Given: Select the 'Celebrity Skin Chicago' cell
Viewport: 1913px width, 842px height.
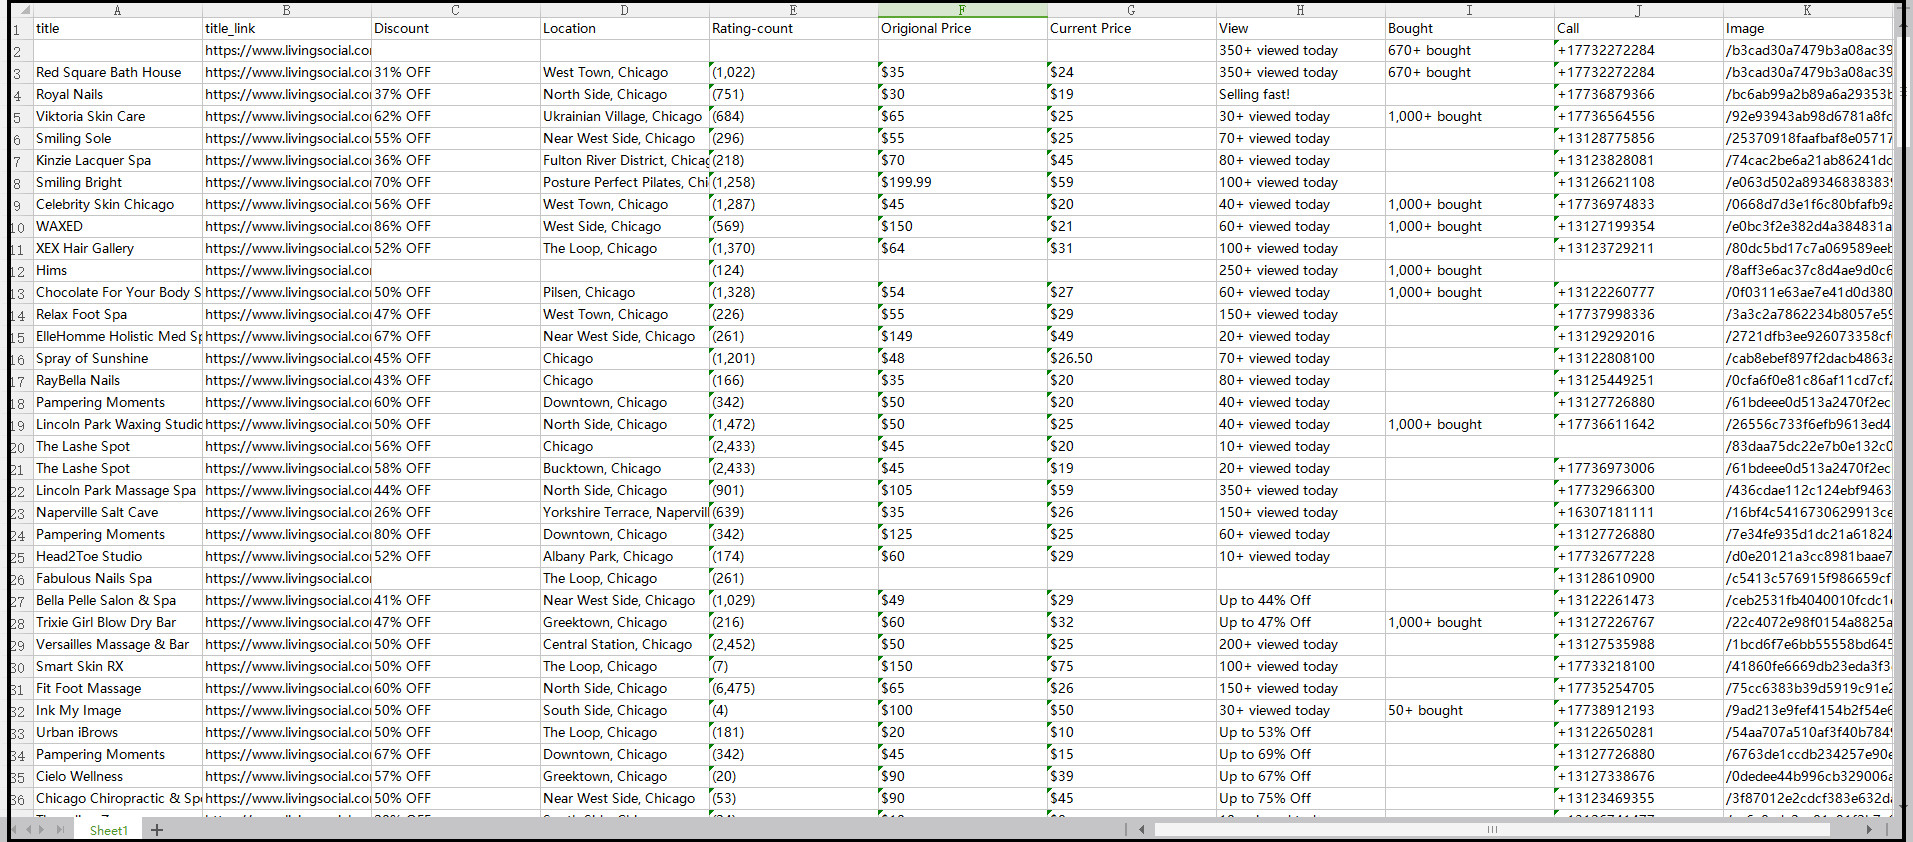Looking at the screenshot, I should tap(117, 205).
